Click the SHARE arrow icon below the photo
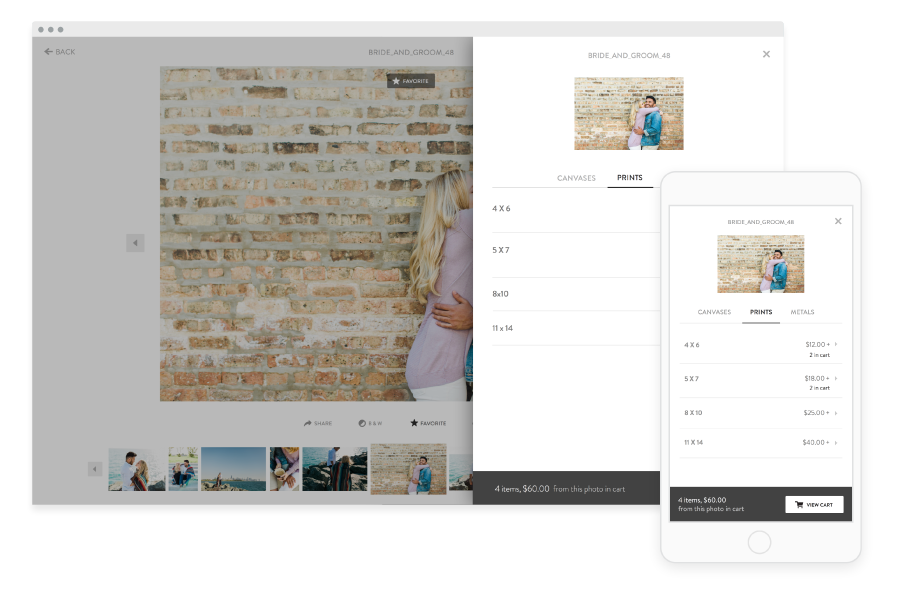Image resolution: width=900 pixels, height=600 pixels. pos(308,423)
